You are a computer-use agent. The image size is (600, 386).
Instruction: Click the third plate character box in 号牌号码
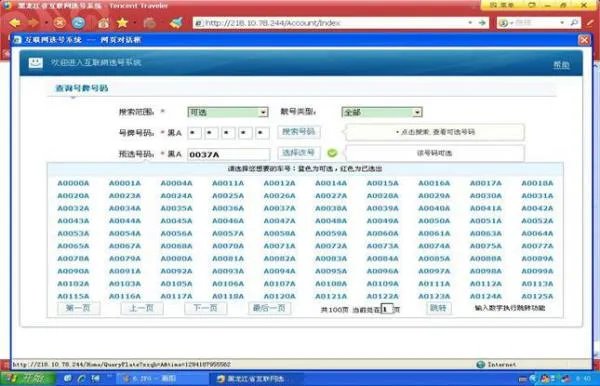point(228,133)
